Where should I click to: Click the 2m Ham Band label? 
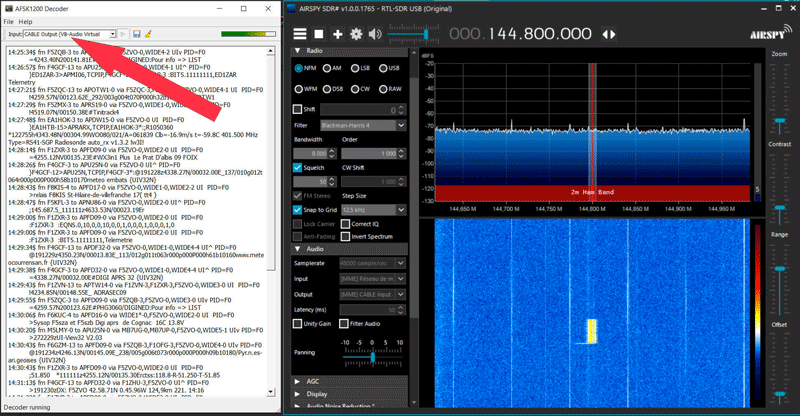coord(592,192)
